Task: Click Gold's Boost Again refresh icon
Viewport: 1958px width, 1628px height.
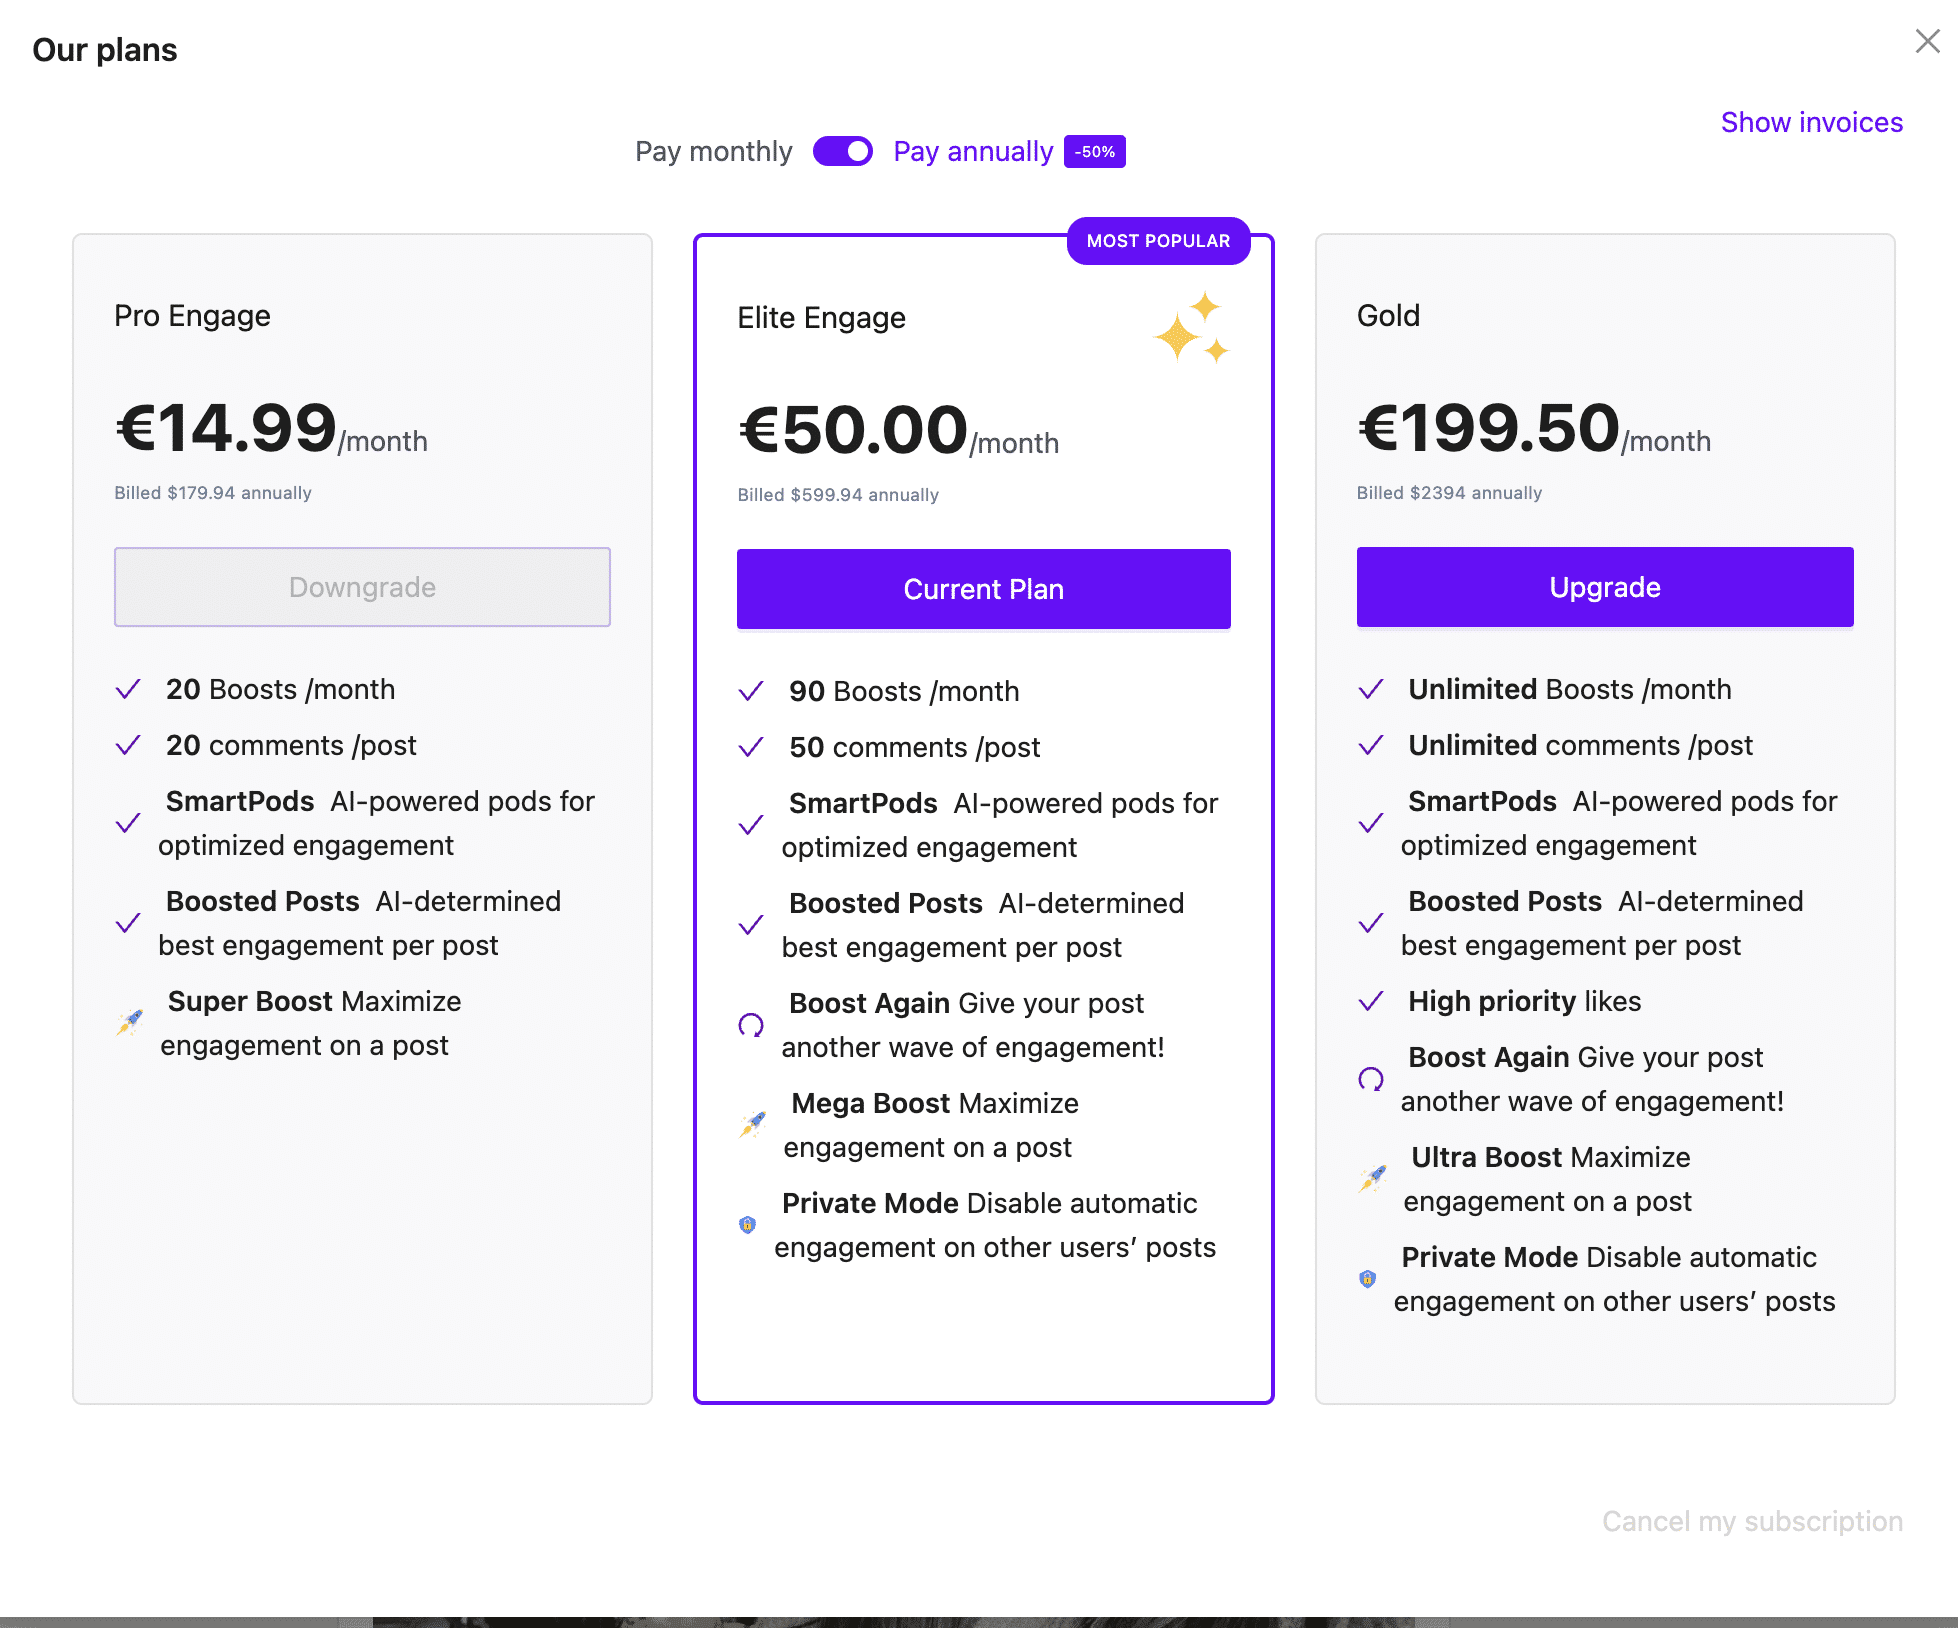Action: click(x=1371, y=1079)
